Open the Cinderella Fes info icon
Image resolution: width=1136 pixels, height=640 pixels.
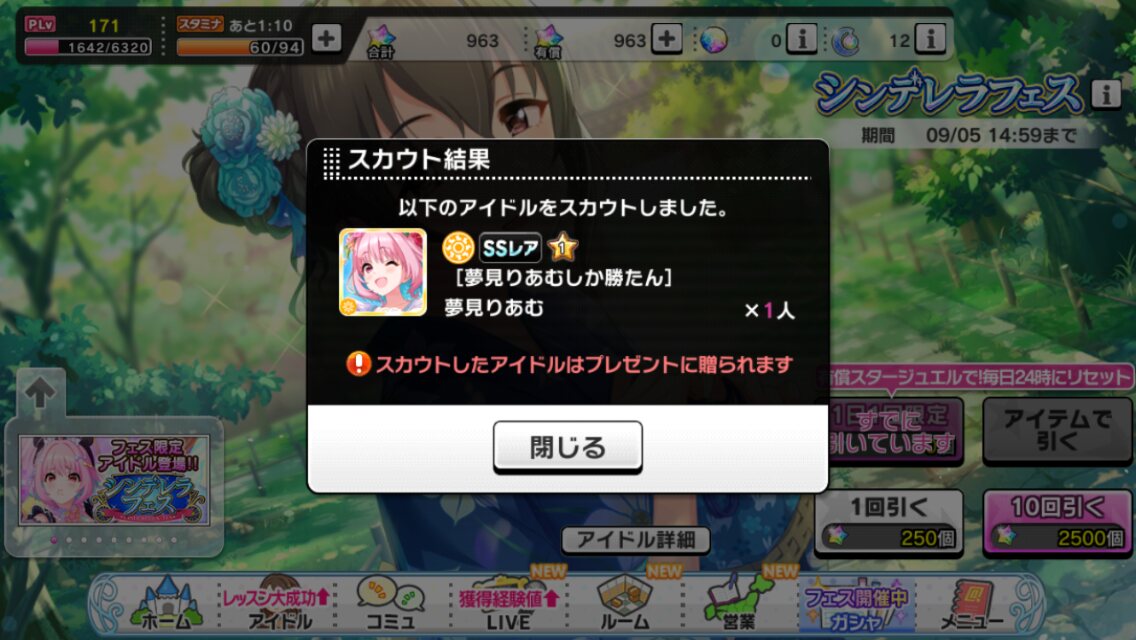1106,93
